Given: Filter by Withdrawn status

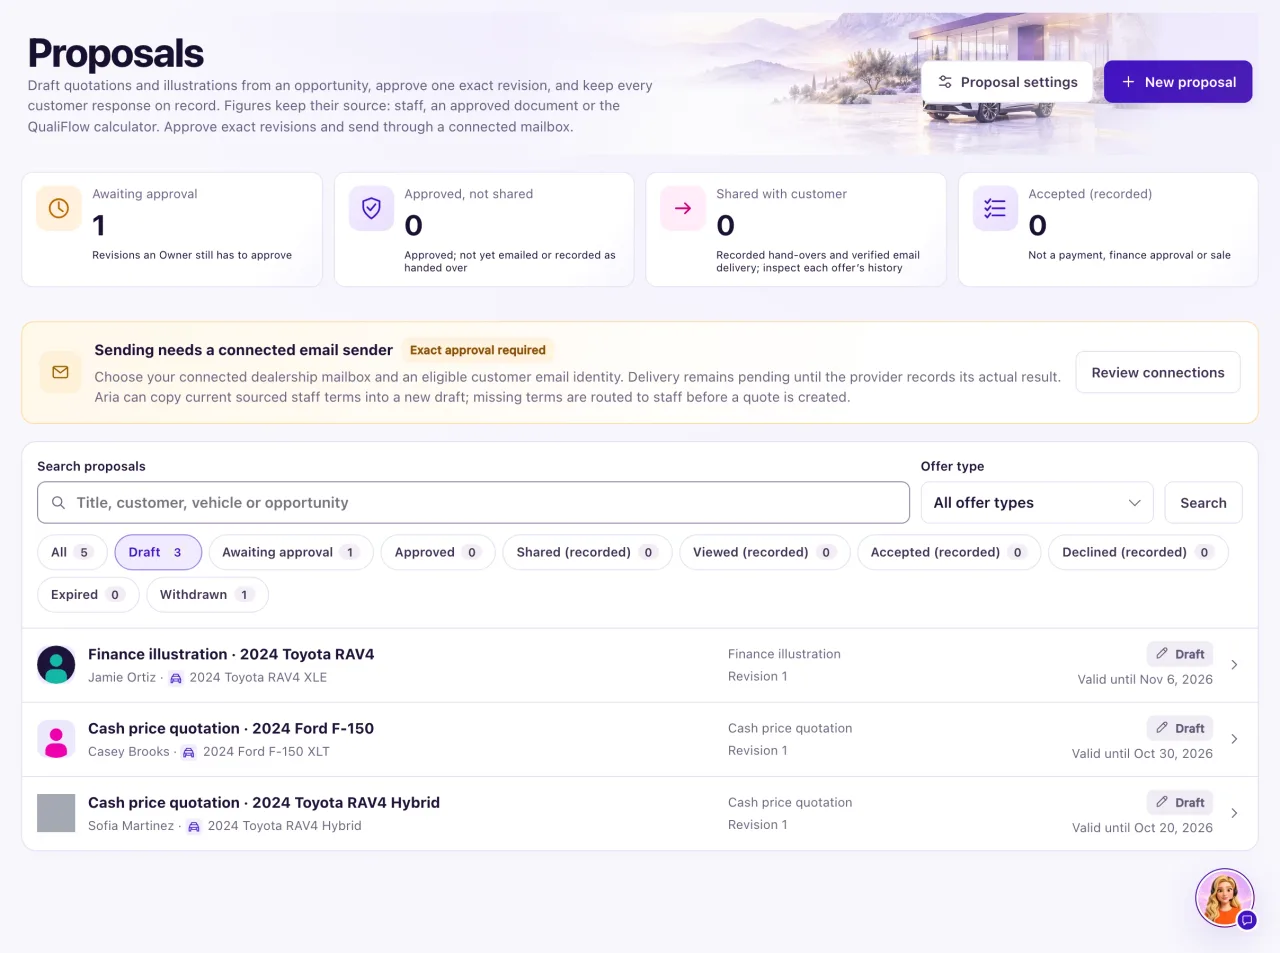Looking at the screenshot, I should click(x=207, y=594).
